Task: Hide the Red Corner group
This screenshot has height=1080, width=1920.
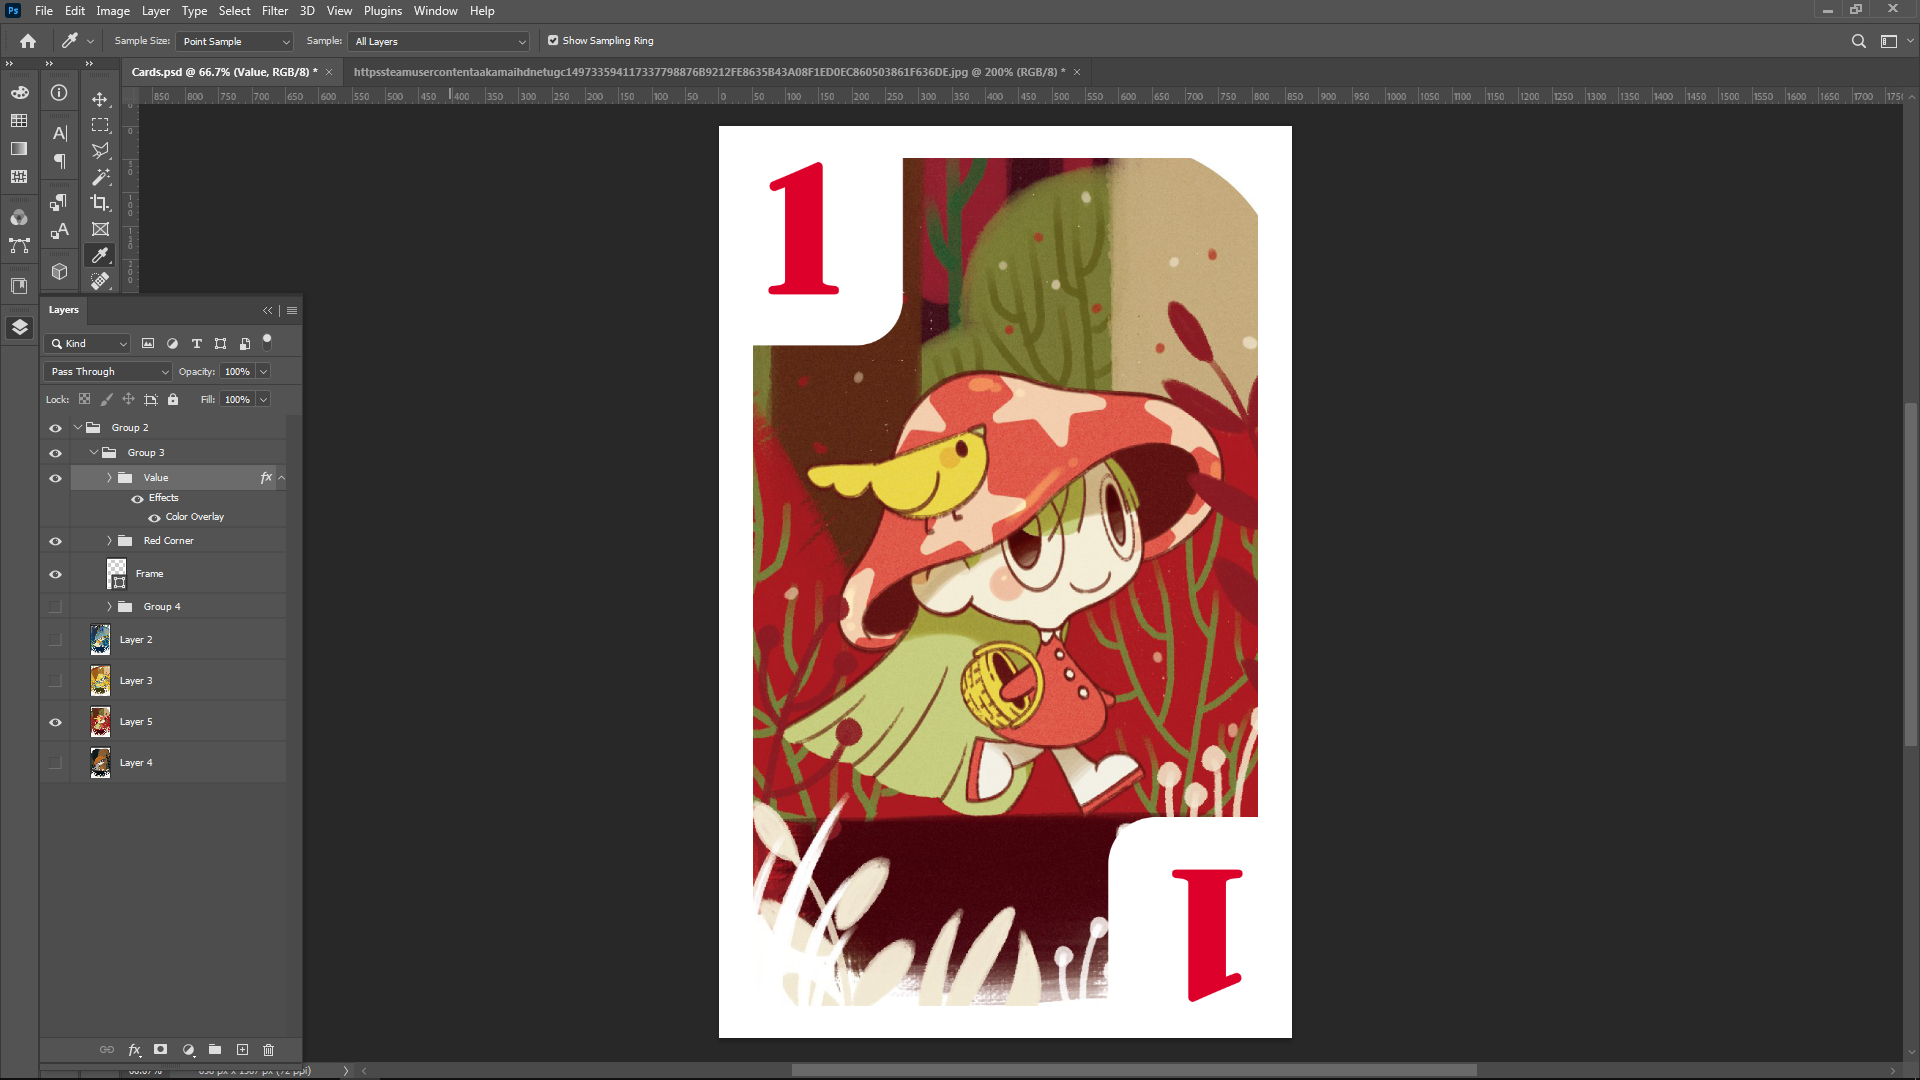Action: click(x=55, y=541)
